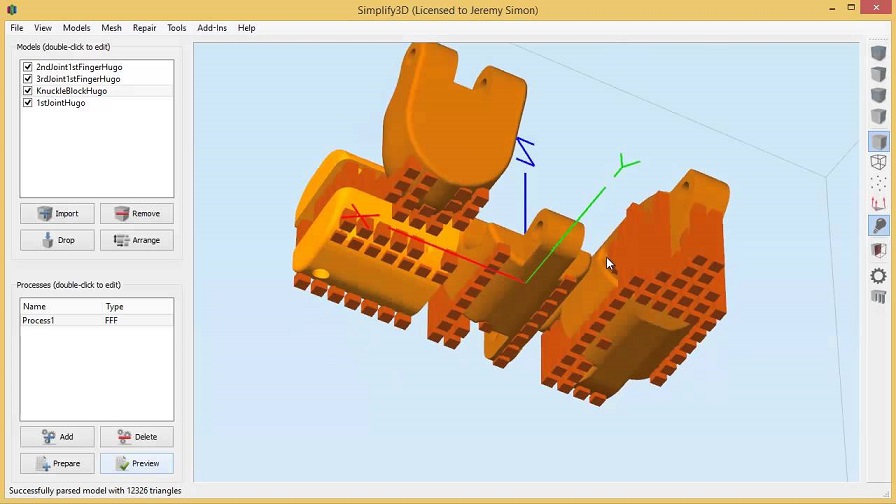The width and height of the screenshot is (896, 504).
Task: Open the Repair menu
Action: click(x=144, y=28)
